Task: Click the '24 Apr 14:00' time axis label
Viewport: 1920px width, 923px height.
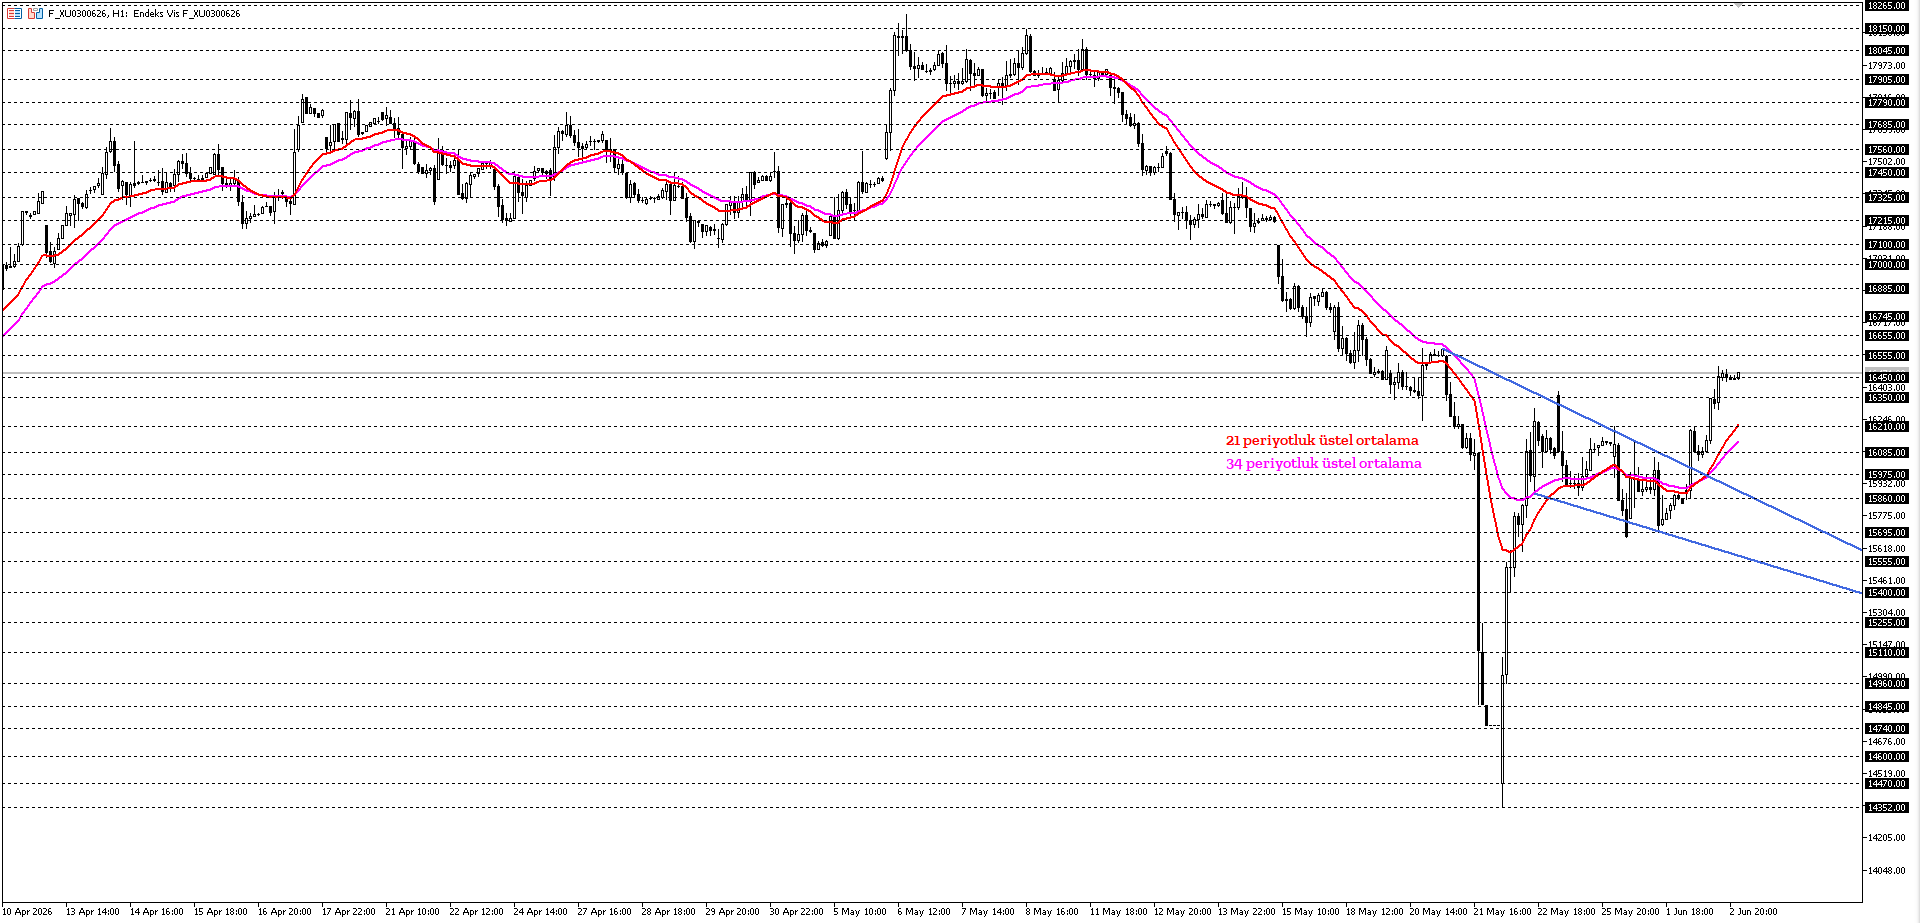Action: (x=540, y=912)
